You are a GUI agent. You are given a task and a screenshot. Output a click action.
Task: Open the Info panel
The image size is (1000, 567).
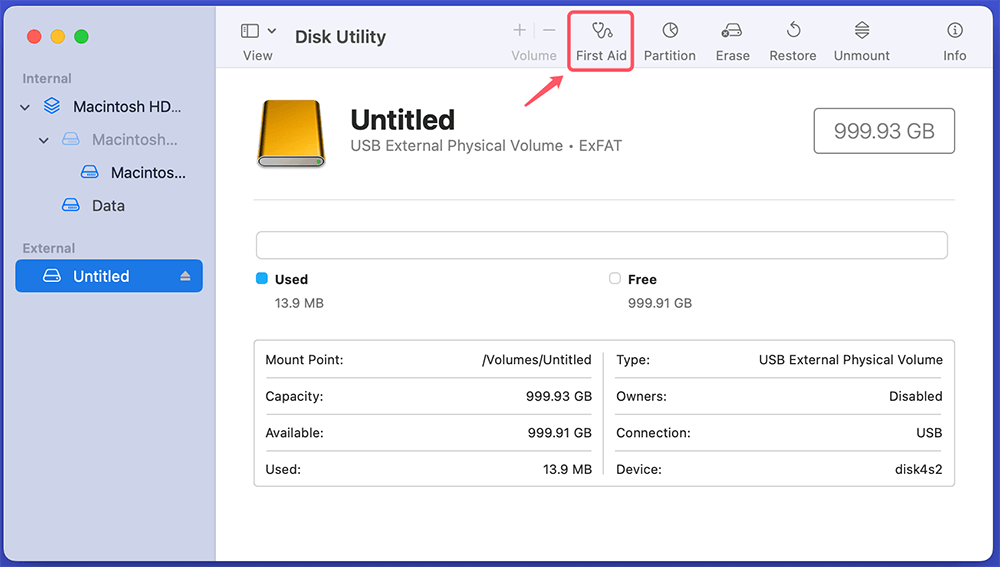click(x=954, y=41)
